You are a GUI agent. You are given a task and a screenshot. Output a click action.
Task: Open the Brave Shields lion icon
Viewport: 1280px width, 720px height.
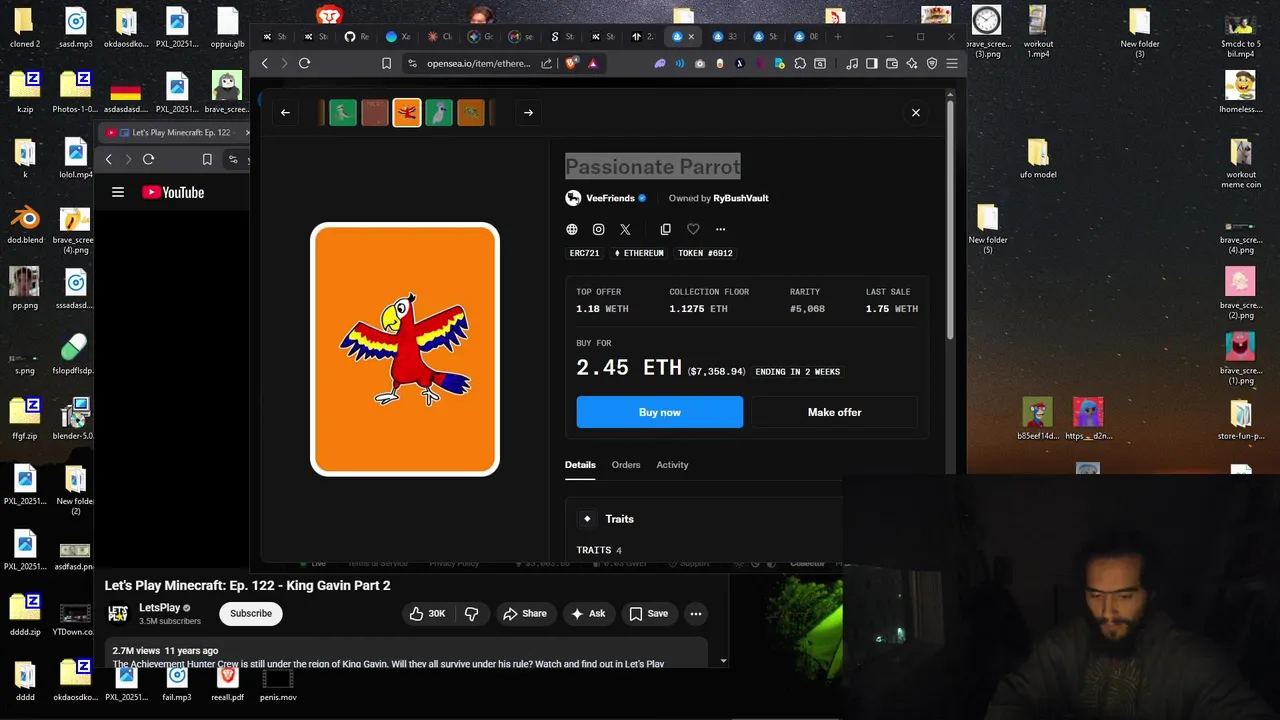(x=572, y=63)
